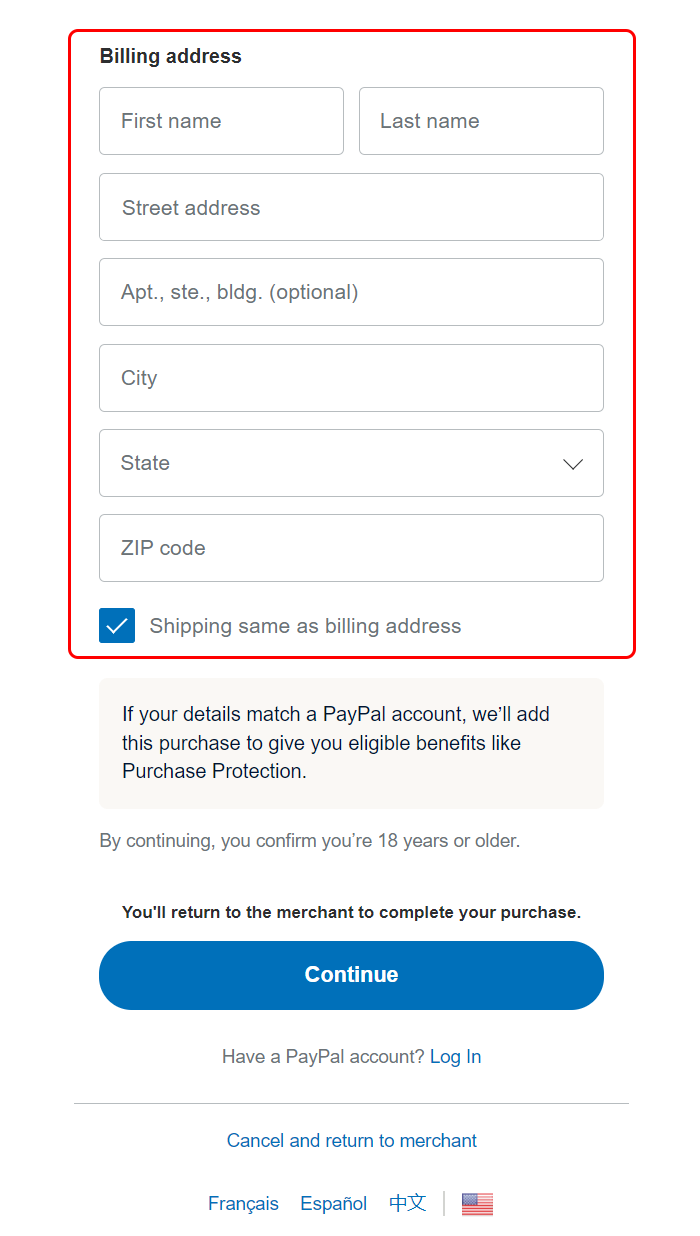Screen dimensions: 700x1236
Task: Switch language to 中文
Action: (407, 1203)
